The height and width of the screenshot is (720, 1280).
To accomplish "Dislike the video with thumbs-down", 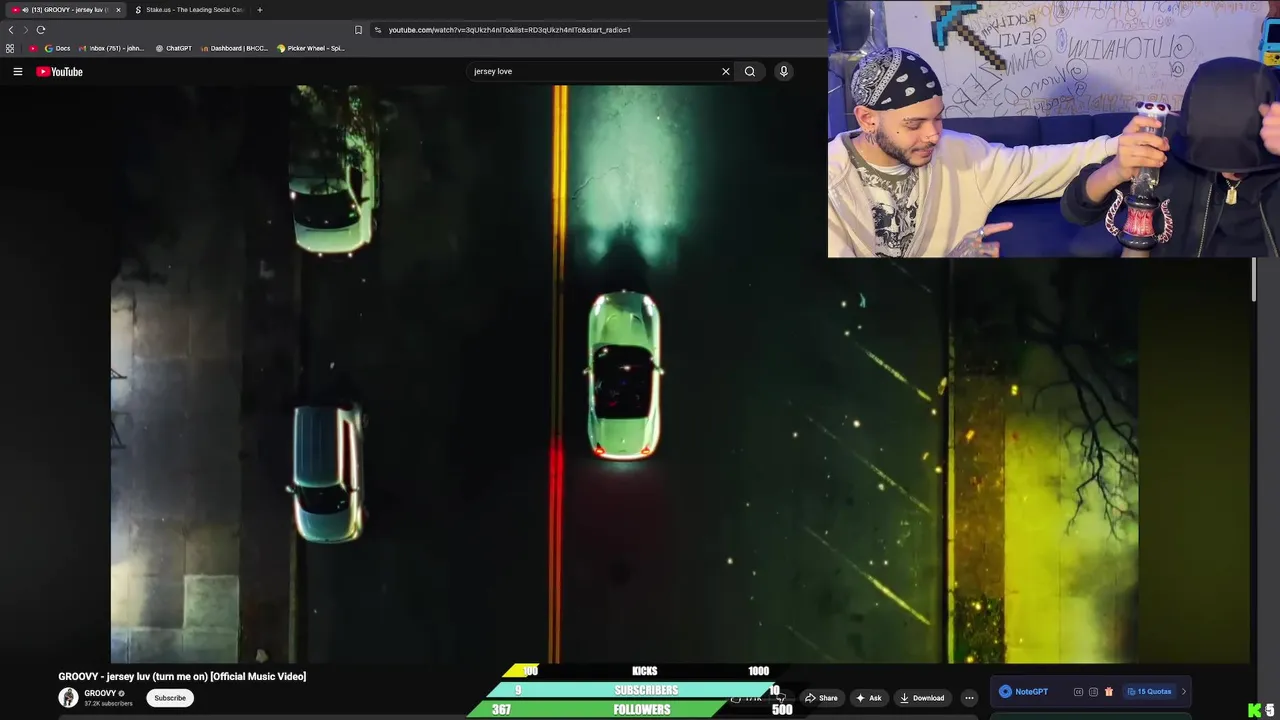I will 779,698.
